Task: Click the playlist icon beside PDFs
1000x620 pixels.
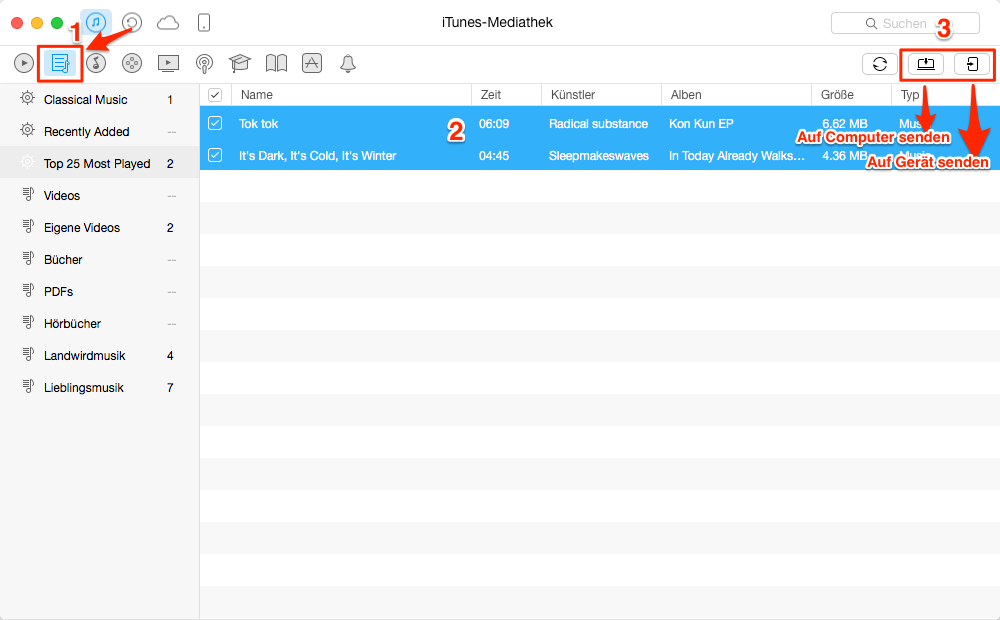Action: click(x=28, y=290)
